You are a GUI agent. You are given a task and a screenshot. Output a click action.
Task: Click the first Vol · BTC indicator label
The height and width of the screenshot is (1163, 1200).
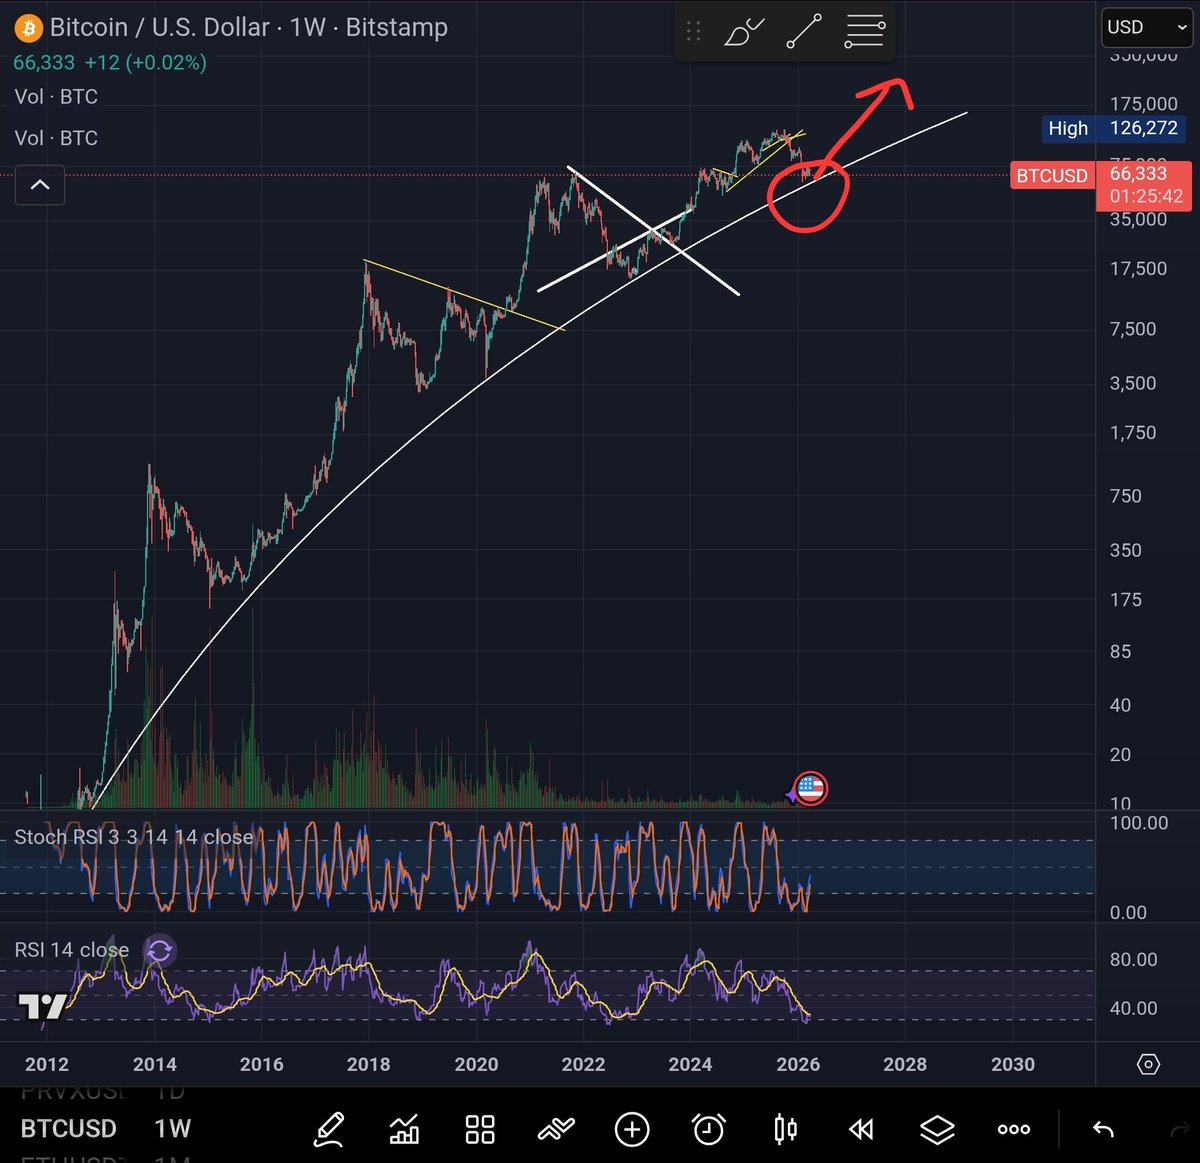(56, 97)
